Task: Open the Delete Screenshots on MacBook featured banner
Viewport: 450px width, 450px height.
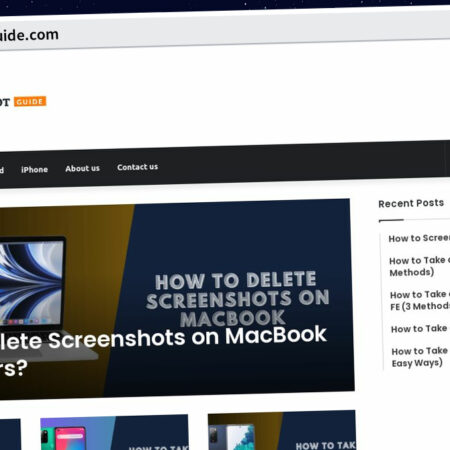Action: [177, 298]
